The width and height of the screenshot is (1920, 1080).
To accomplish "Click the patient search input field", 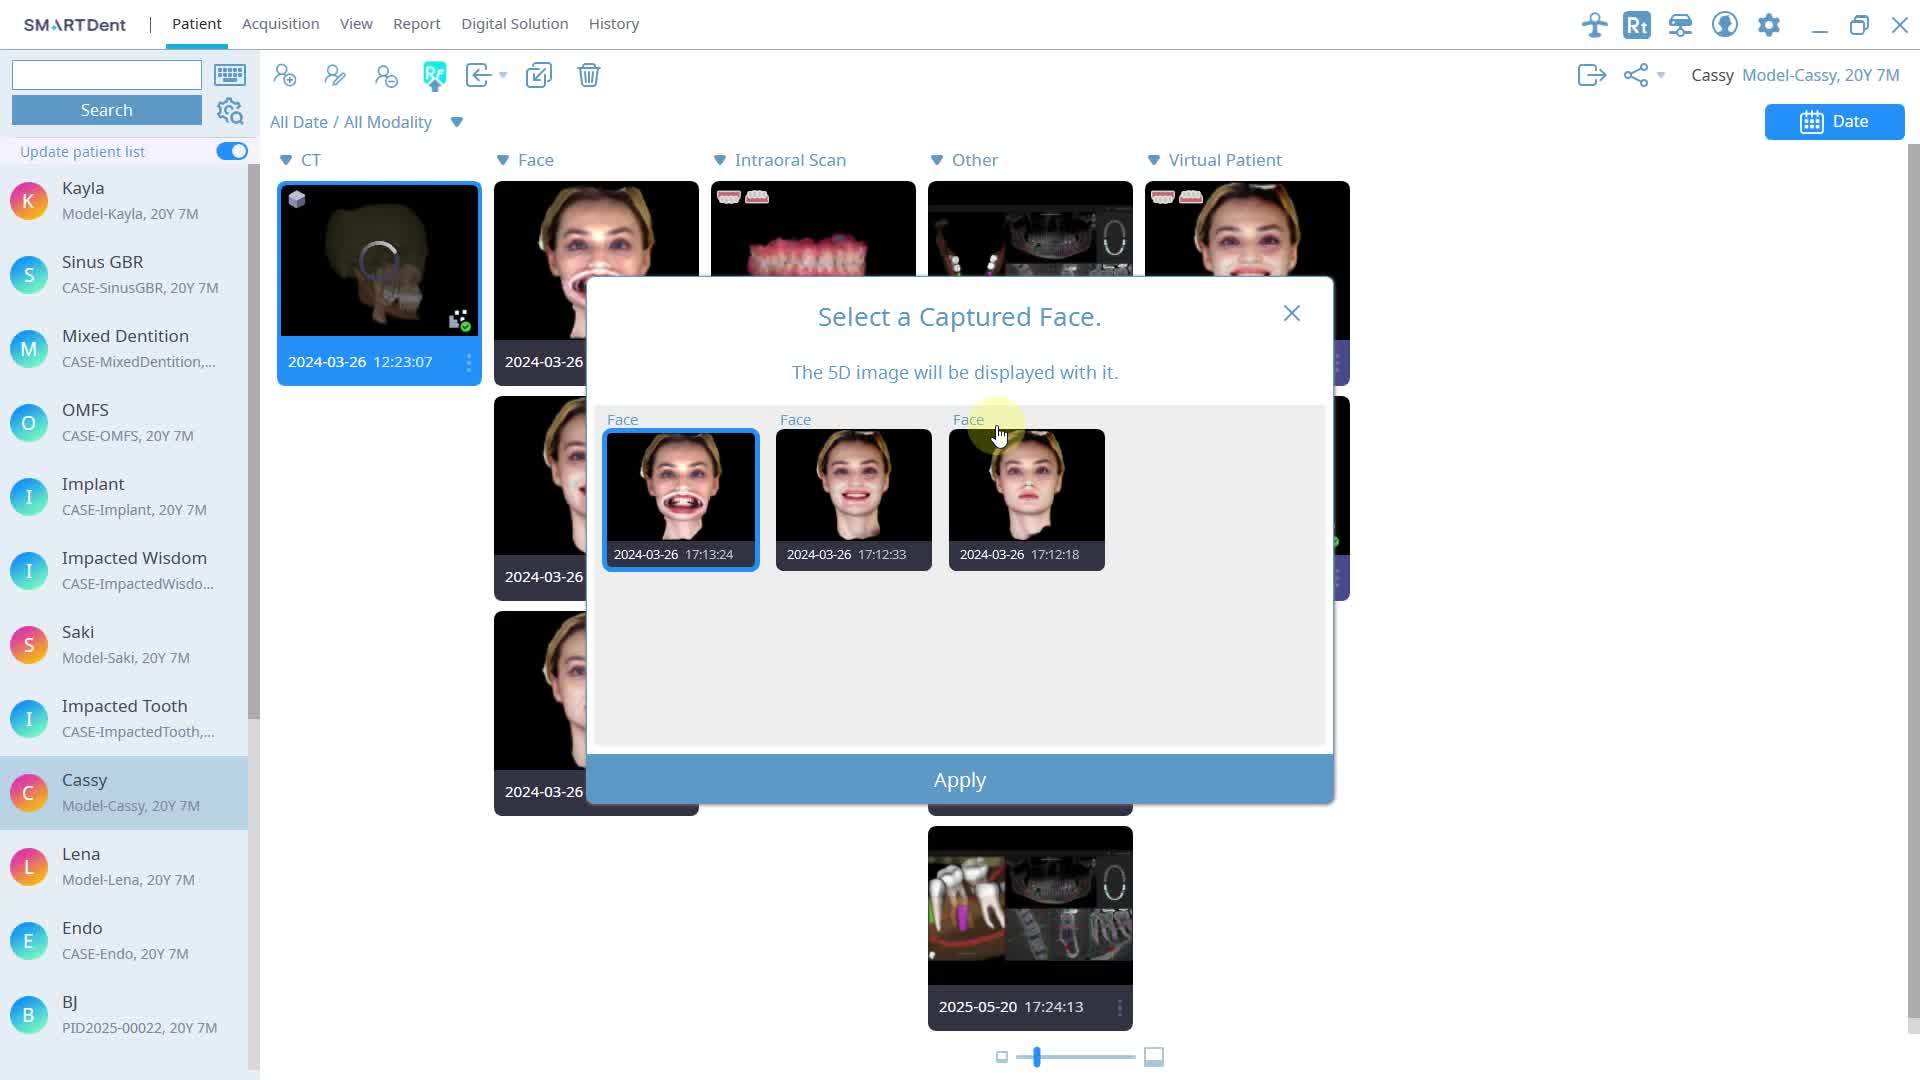I will coord(107,75).
